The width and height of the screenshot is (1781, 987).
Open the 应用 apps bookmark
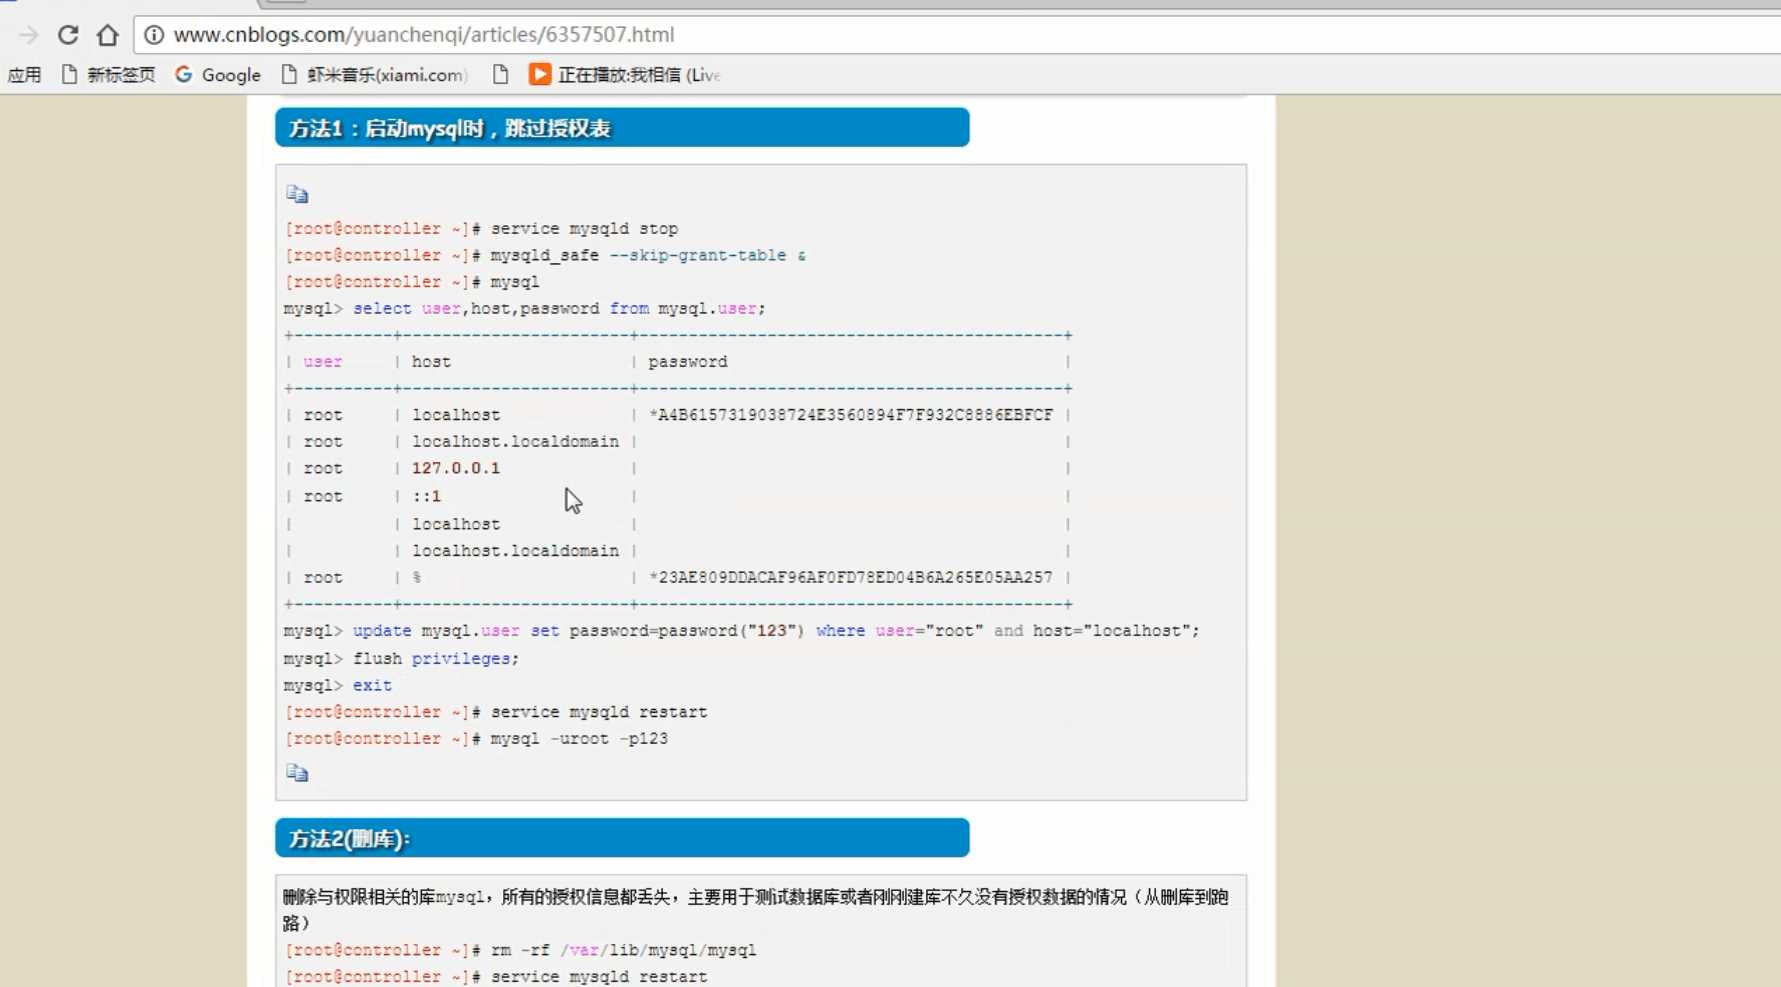tap(24, 75)
